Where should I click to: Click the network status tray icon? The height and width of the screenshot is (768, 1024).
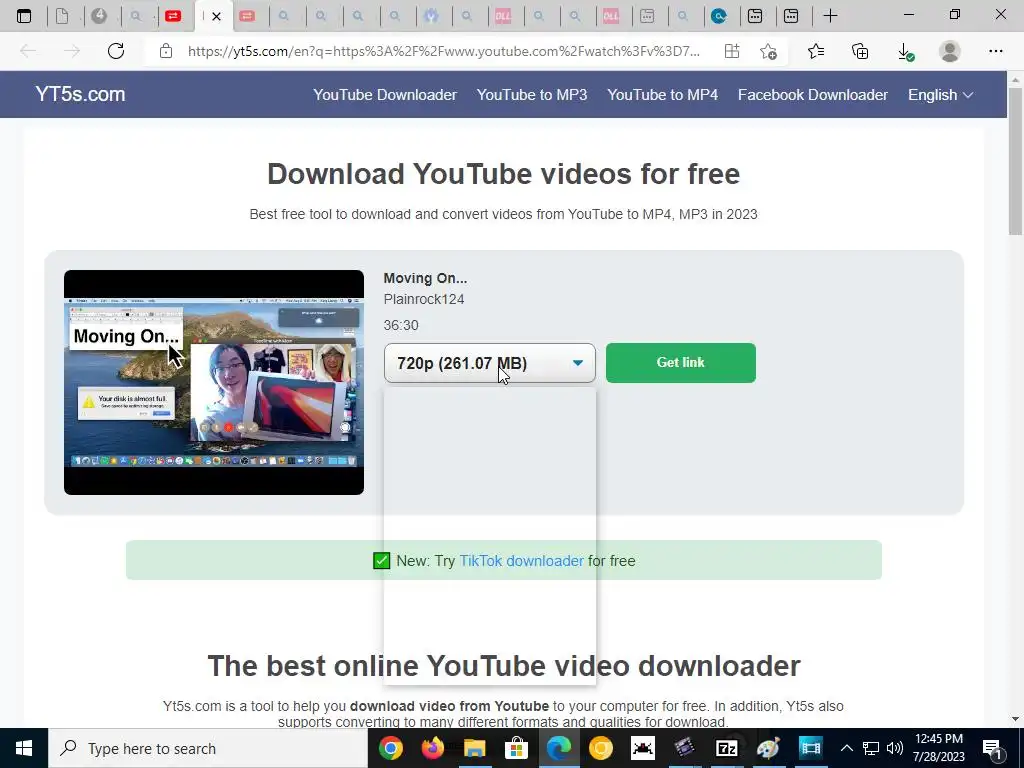point(871,748)
